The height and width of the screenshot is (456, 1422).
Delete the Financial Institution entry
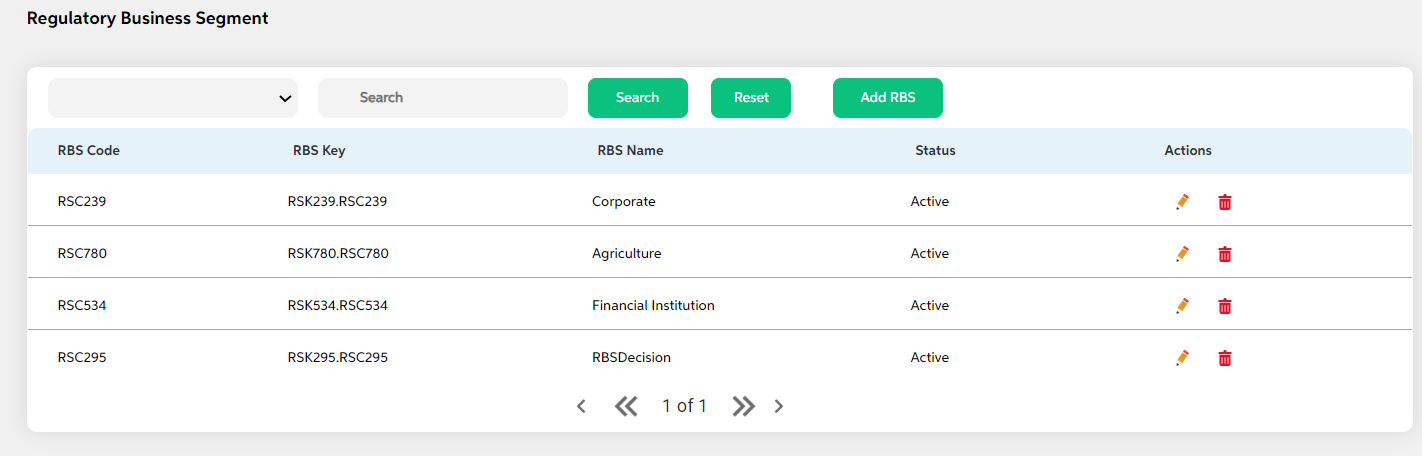click(1225, 306)
